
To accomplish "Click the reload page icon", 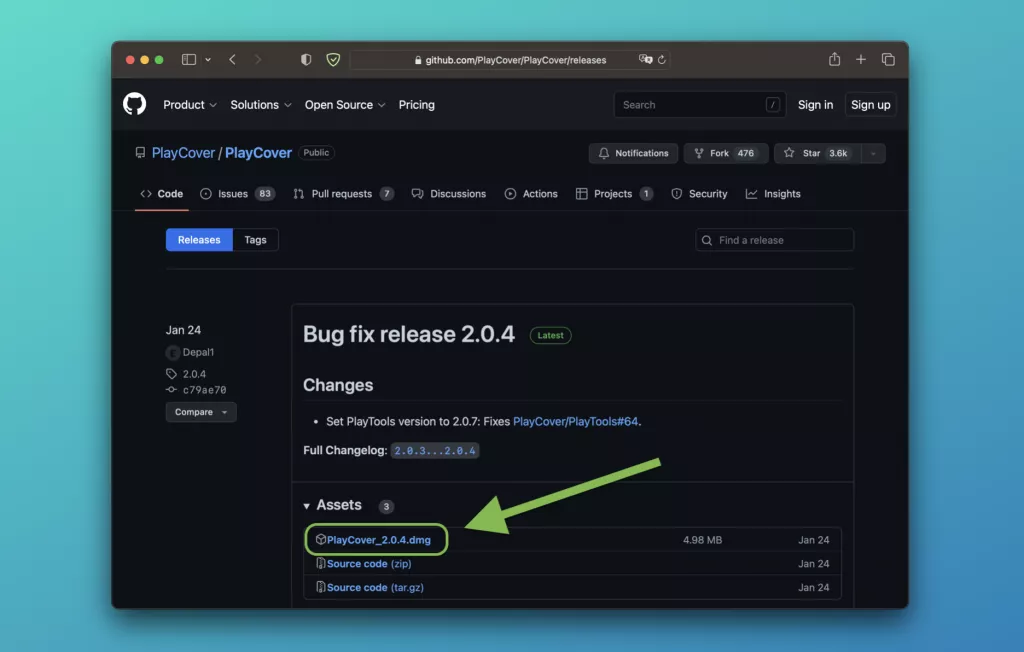I will (x=662, y=60).
